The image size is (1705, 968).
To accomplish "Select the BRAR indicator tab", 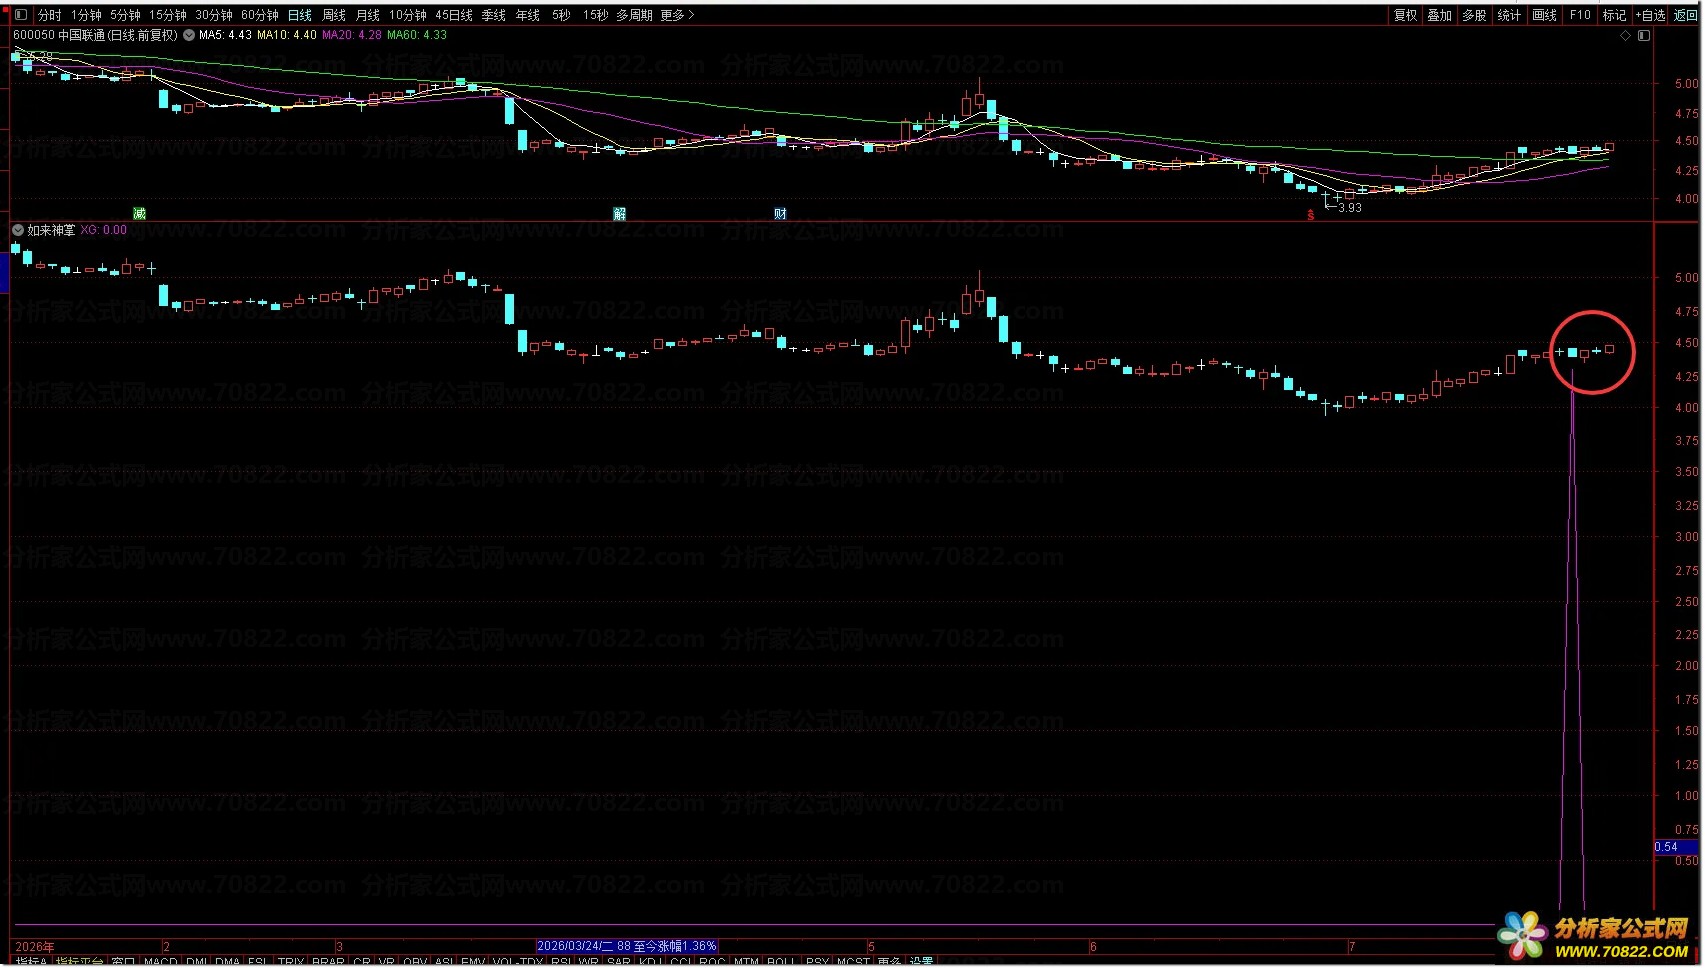I will tap(328, 962).
